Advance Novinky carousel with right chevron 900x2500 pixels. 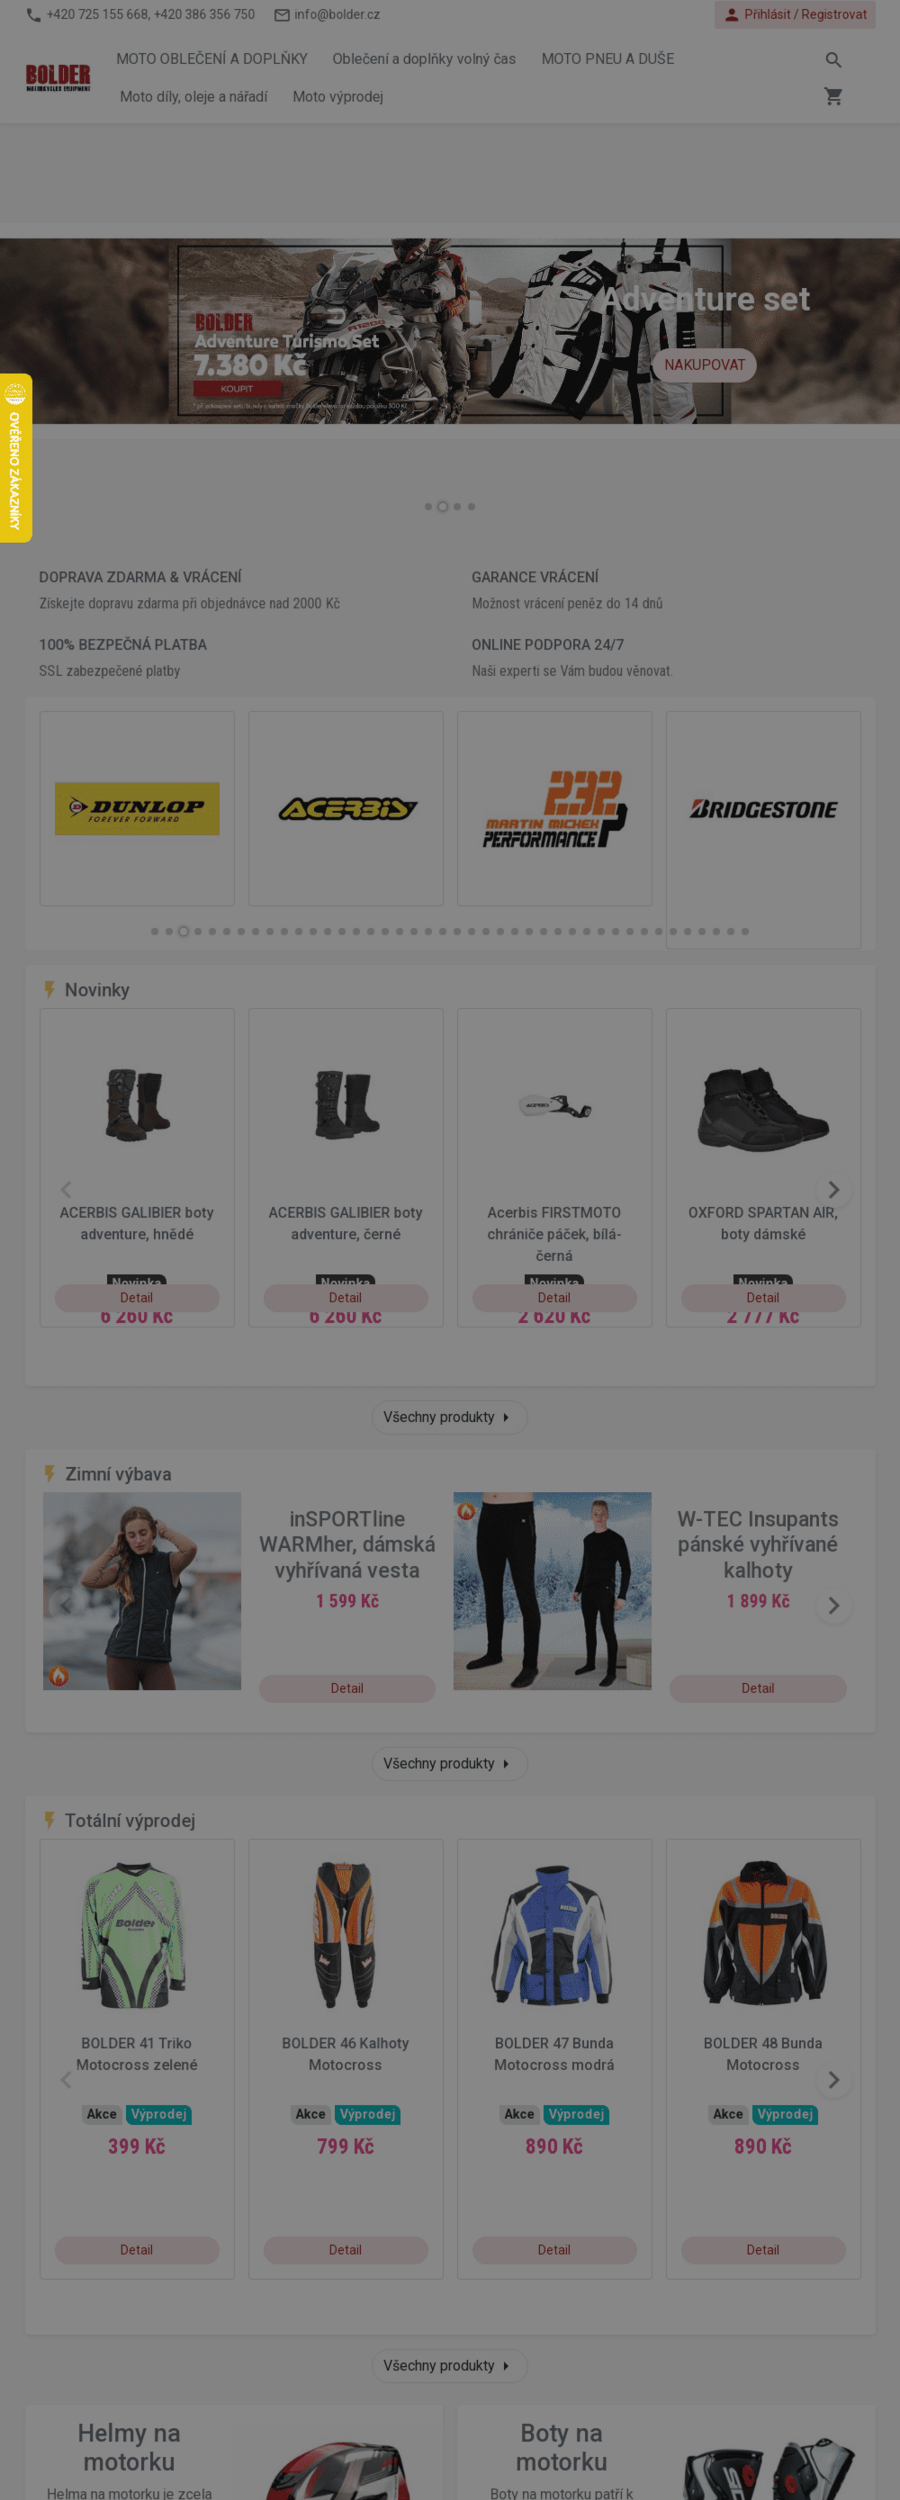tap(833, 1190)
